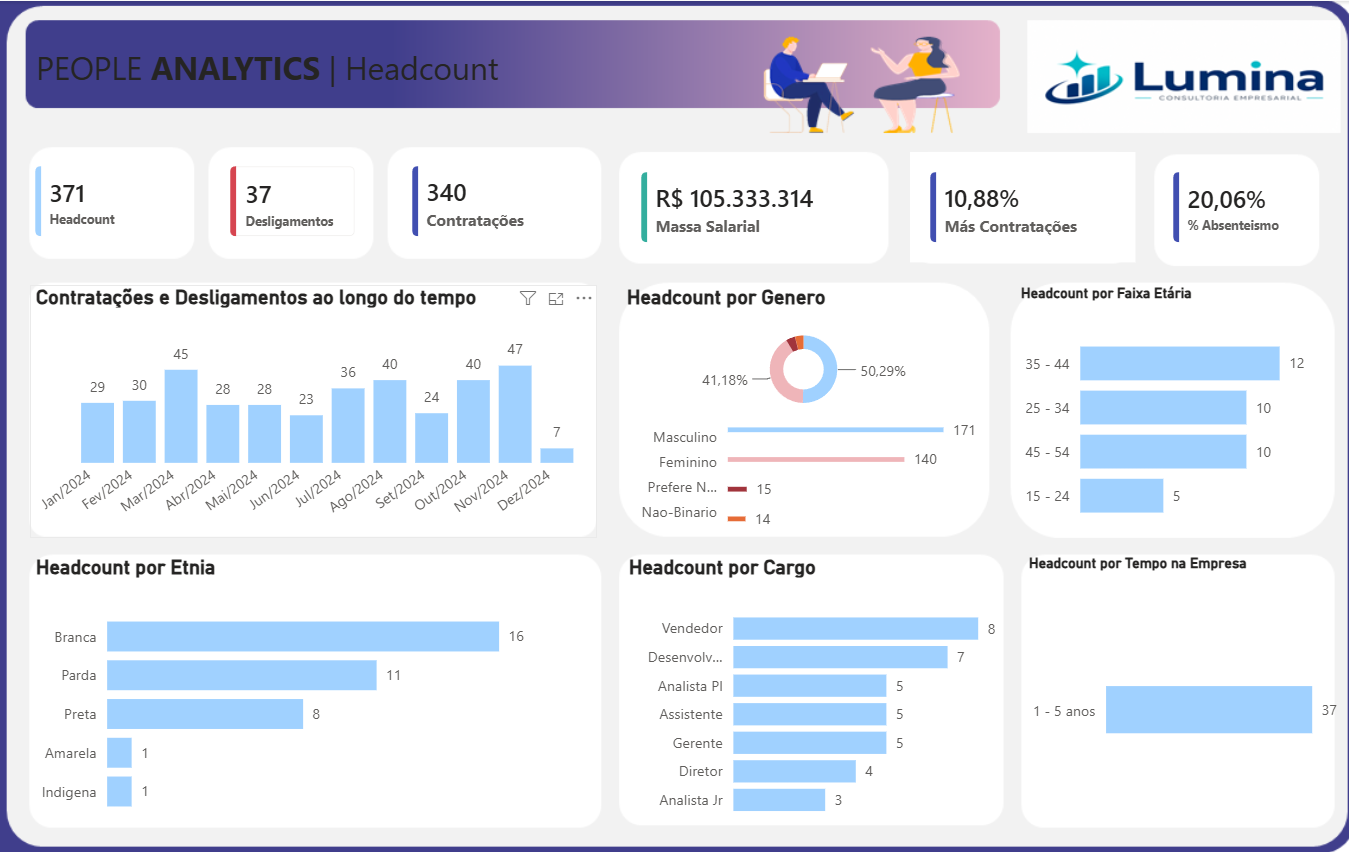Image resolution: width=1349 pixels, height=852 pixels.
Task: Click the 'Contratações e Desligamentos ao longo do tempo' title
Action: (256, 298)
